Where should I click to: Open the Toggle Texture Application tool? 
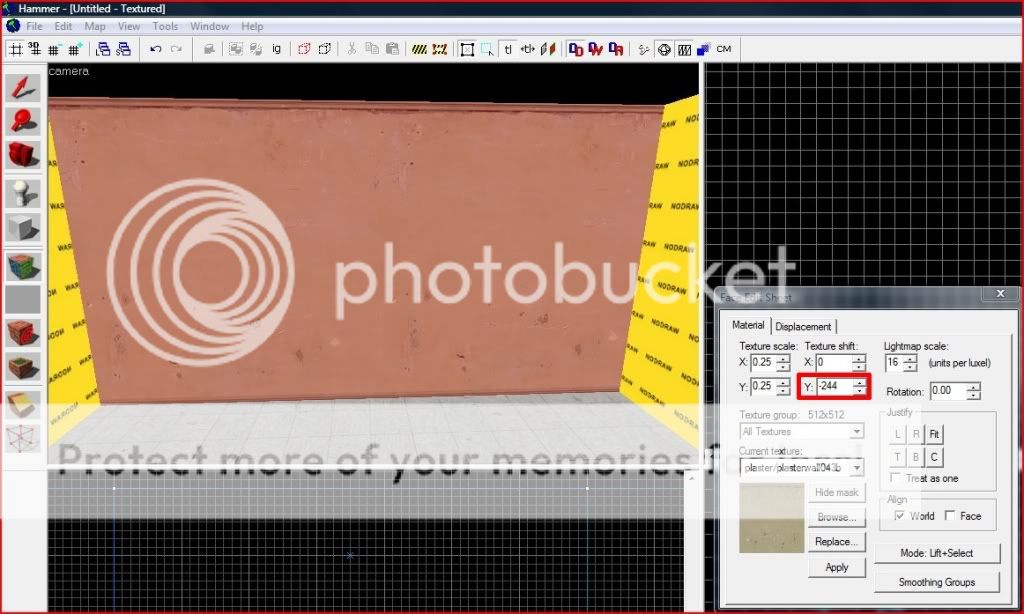click(23, 267)
